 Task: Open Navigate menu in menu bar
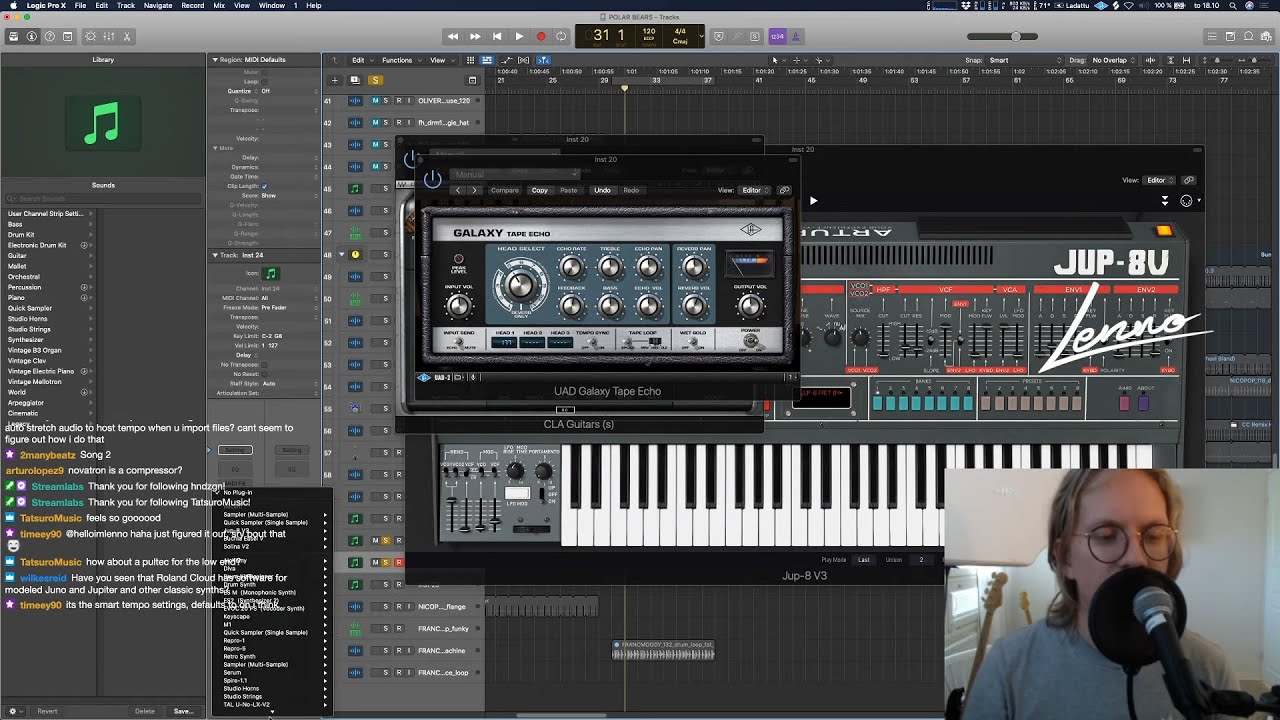(158, 5)
